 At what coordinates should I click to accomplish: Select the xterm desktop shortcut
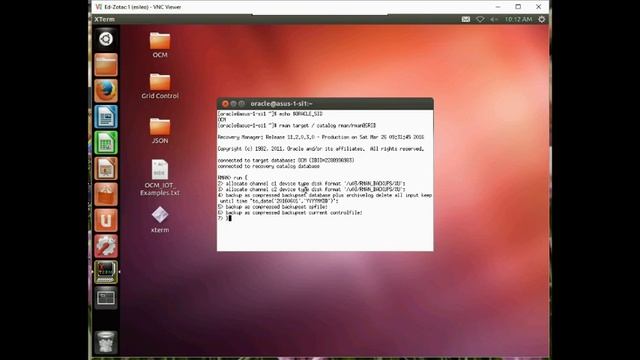(160, 220)
